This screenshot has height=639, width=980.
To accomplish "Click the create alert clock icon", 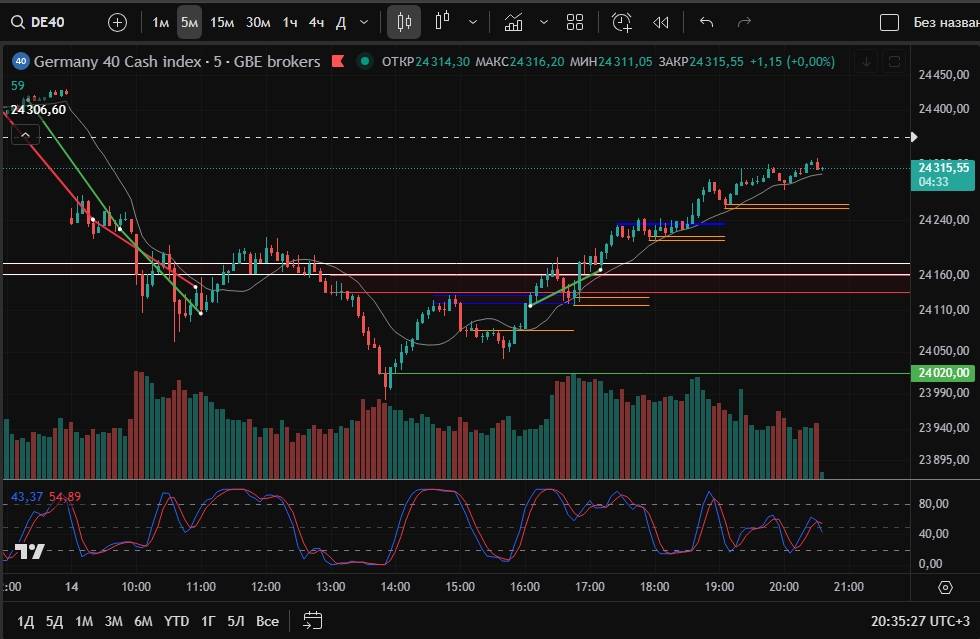I will (x=622, y=22).
